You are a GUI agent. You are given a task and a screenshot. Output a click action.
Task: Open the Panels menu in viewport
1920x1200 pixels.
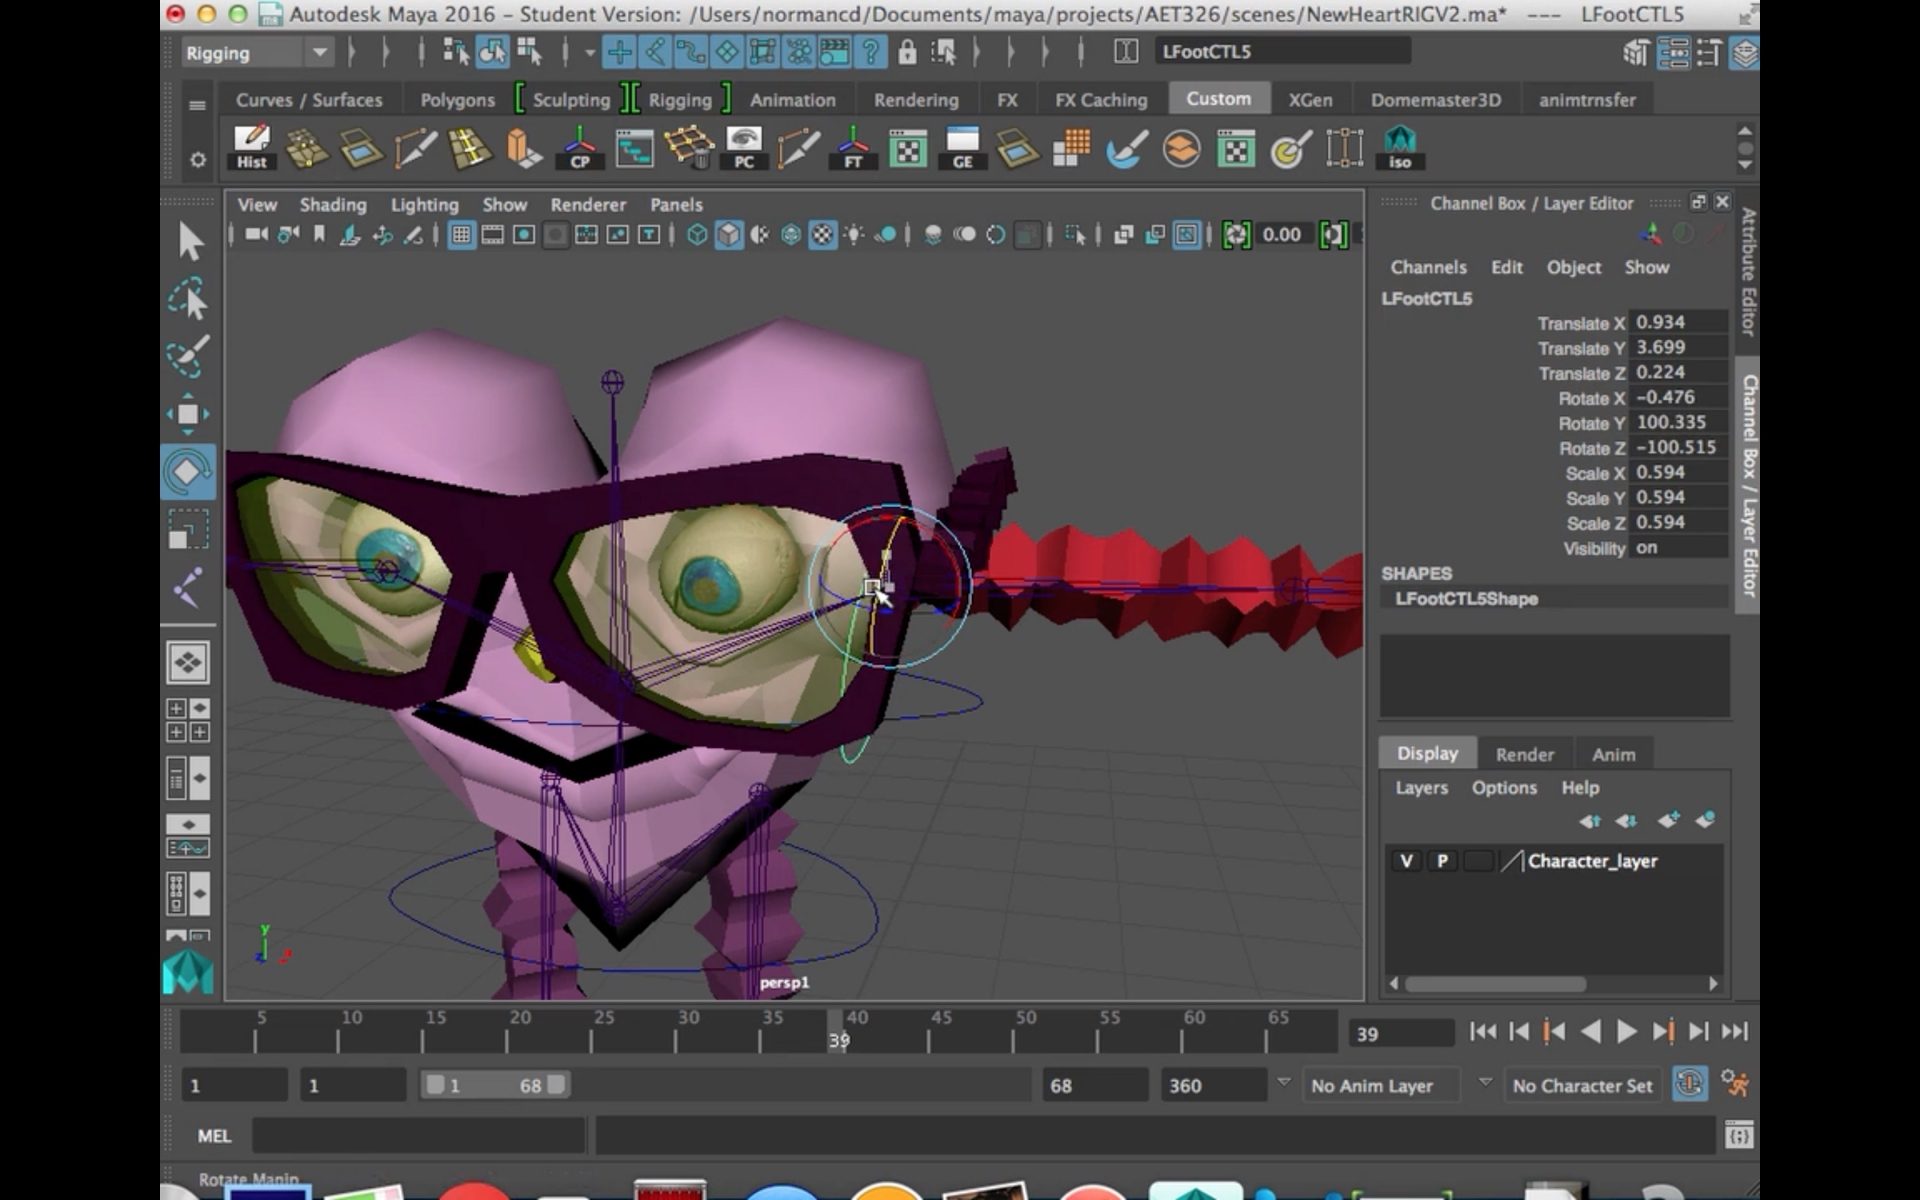(x=676, y=203)
